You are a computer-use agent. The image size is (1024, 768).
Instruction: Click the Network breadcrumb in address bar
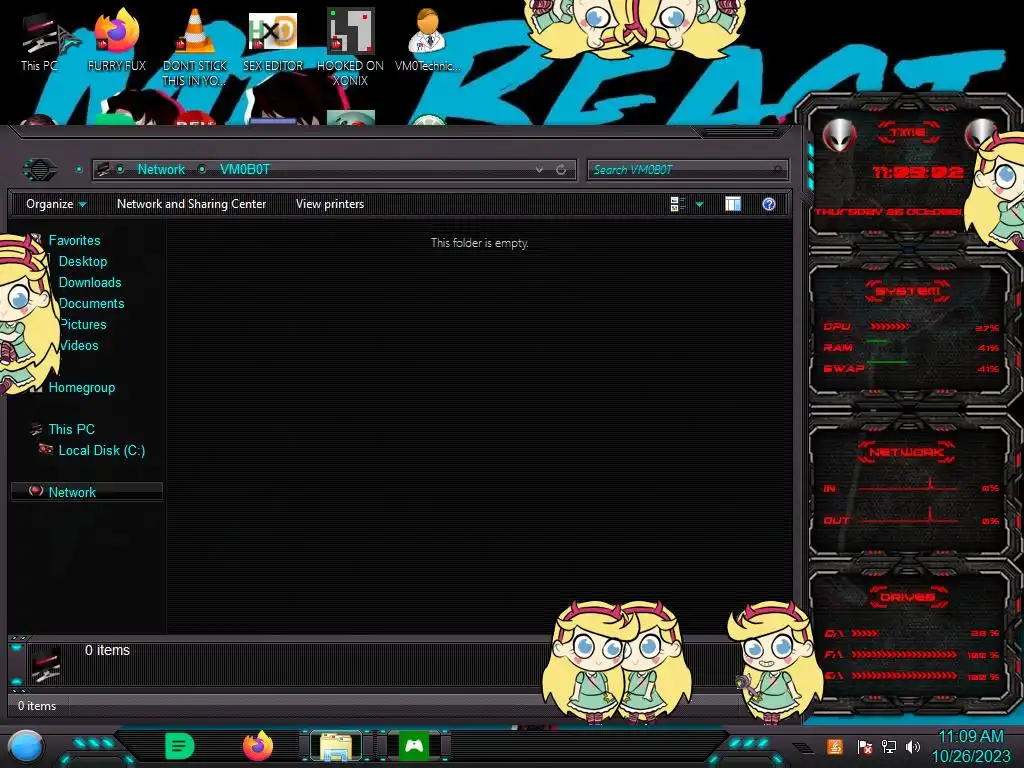pyautogui.click(x=161, y=170)
